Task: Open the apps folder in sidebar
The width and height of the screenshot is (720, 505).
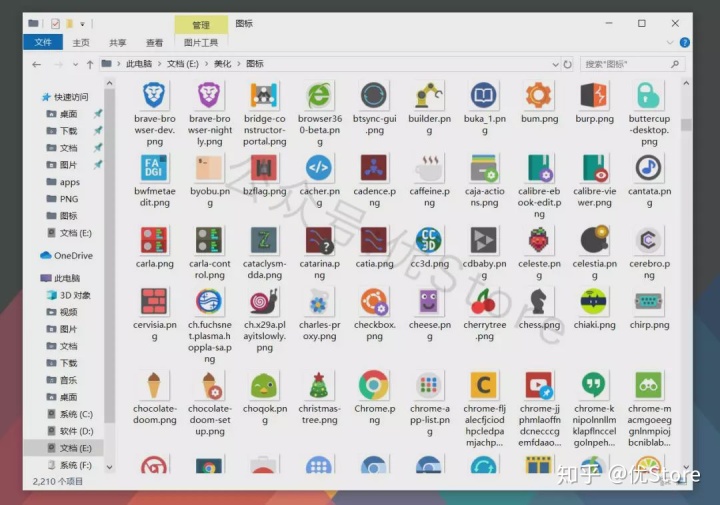Action: 69,182
